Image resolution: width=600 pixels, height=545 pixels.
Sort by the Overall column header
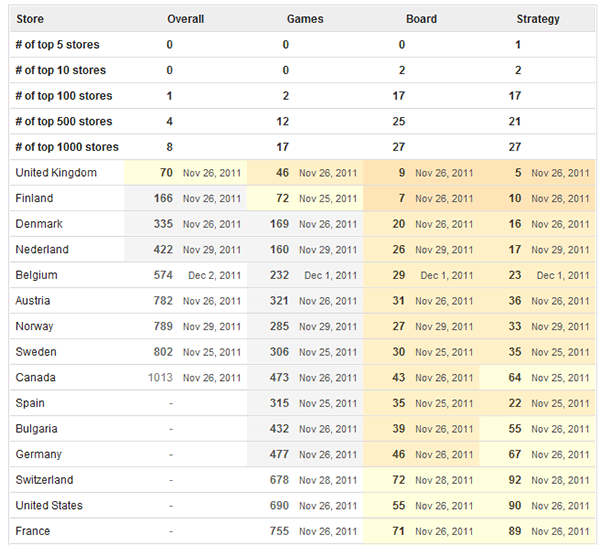[186, 19]
